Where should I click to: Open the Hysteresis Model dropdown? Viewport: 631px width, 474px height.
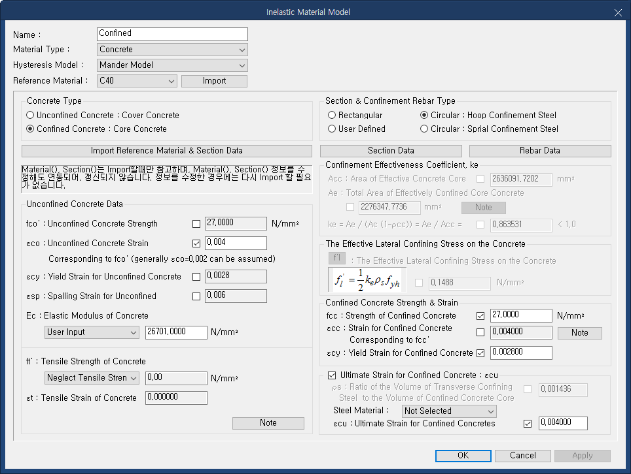click(x=172, y=65)
